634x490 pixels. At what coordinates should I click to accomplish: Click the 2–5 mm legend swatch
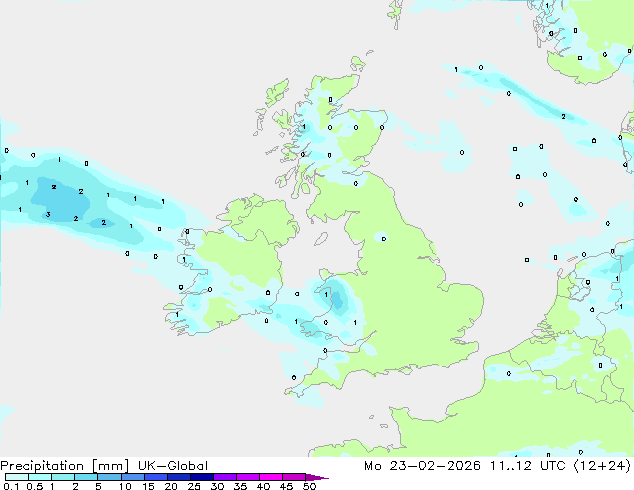(86, 477)
